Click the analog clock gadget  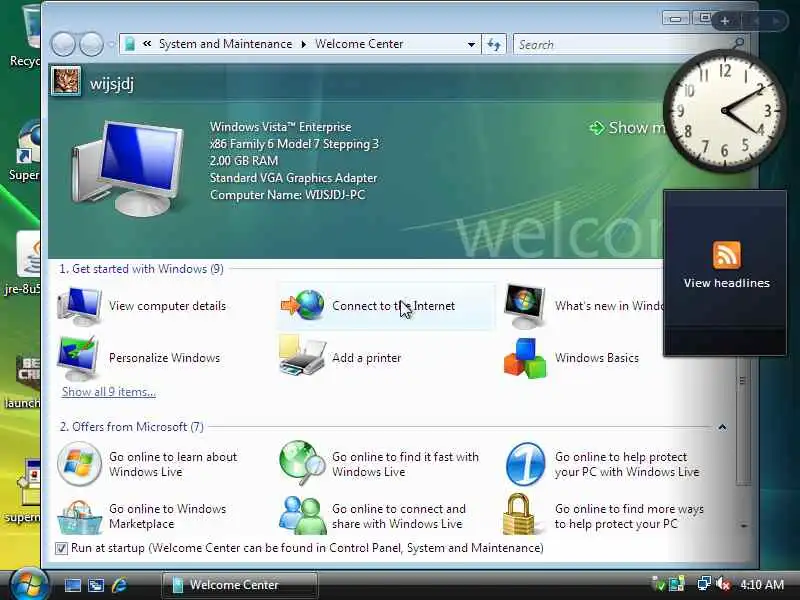725,111
